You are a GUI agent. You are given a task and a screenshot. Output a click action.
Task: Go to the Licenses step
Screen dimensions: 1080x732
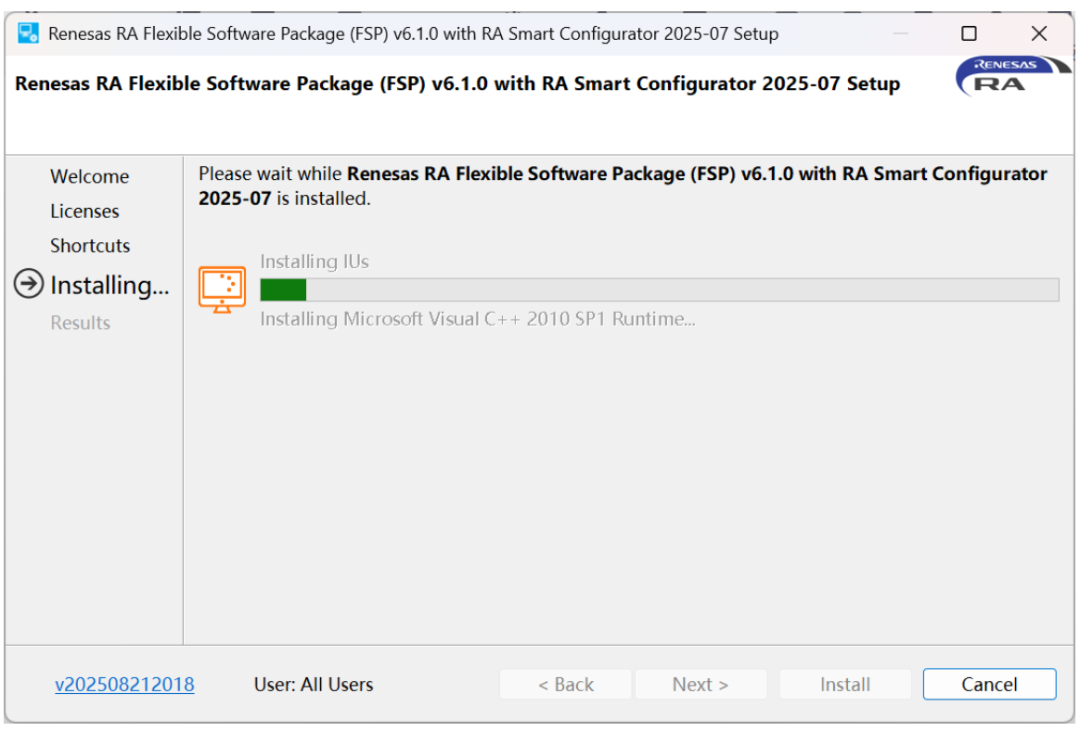[85, 212]
